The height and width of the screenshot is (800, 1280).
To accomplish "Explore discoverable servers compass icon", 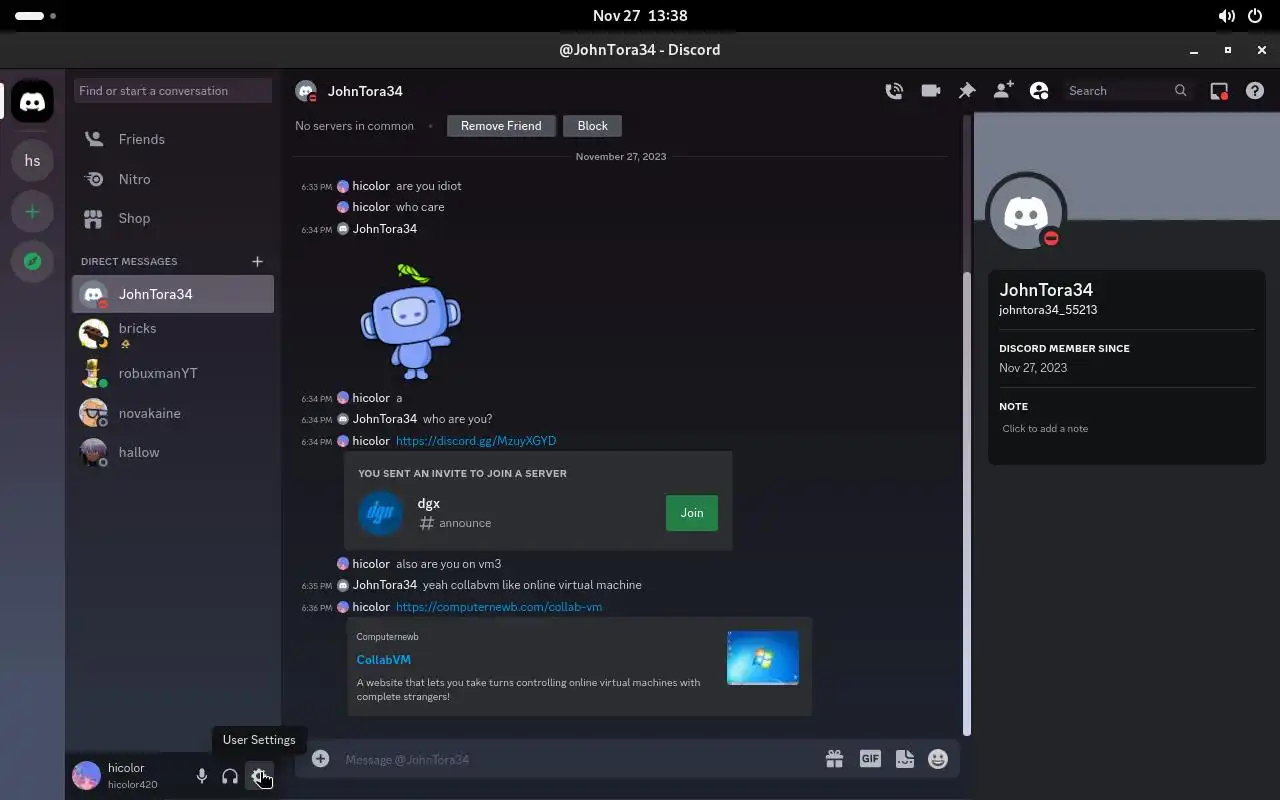I will pyautogui.click(x=32, y=262).
